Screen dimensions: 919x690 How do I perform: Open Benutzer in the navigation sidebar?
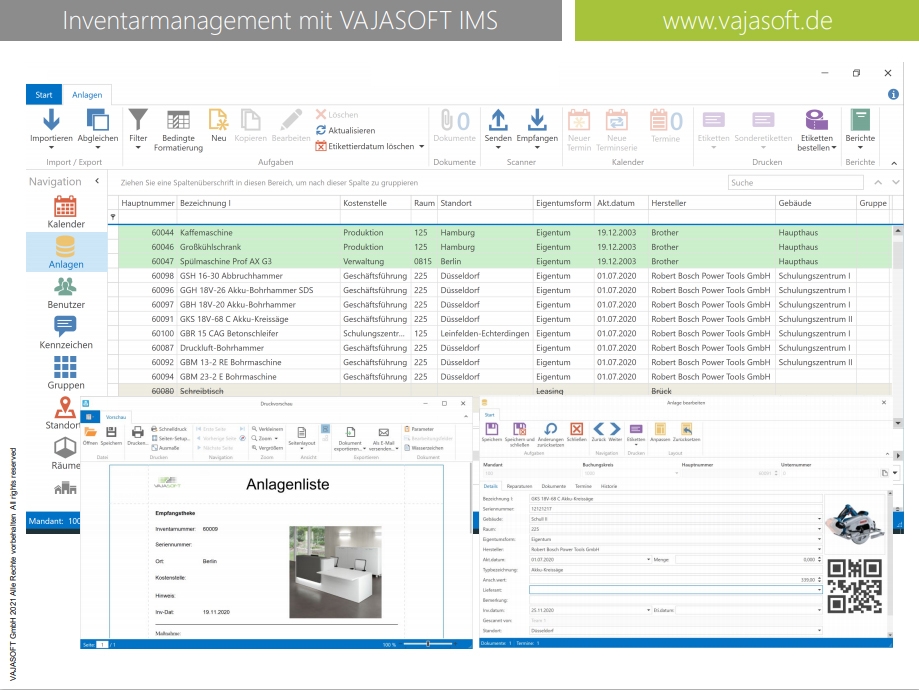click(66, 293)
